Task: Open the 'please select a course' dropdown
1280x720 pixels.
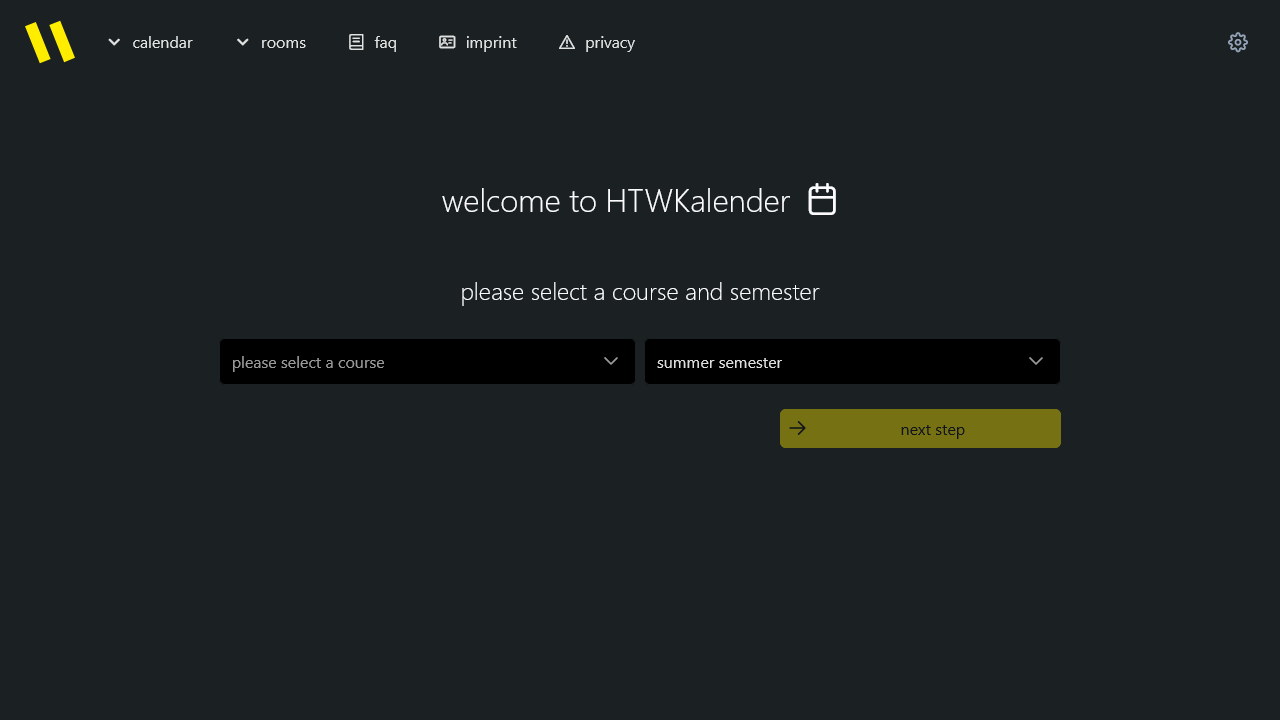Action: pyautogui.click(x=410, y=362)
